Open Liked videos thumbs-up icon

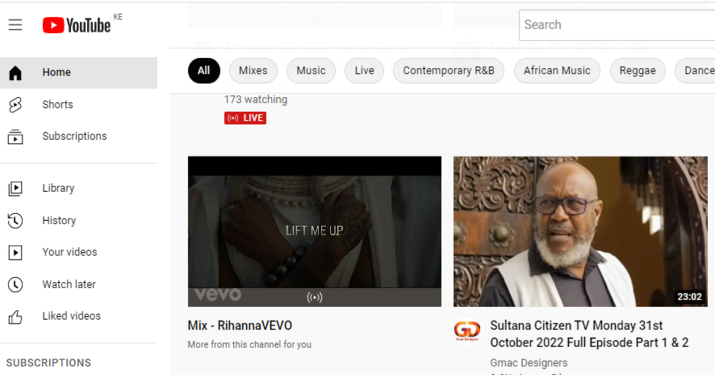click(x=15, y=316)
